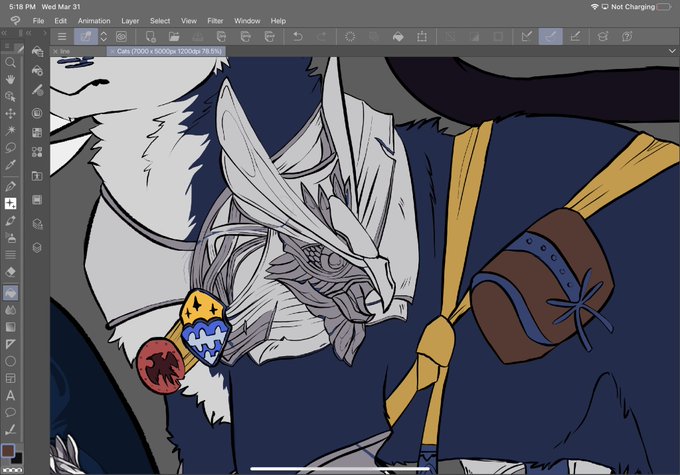Select the Text tool
This screenshot has height=475, width=680.
coord(10,396)
